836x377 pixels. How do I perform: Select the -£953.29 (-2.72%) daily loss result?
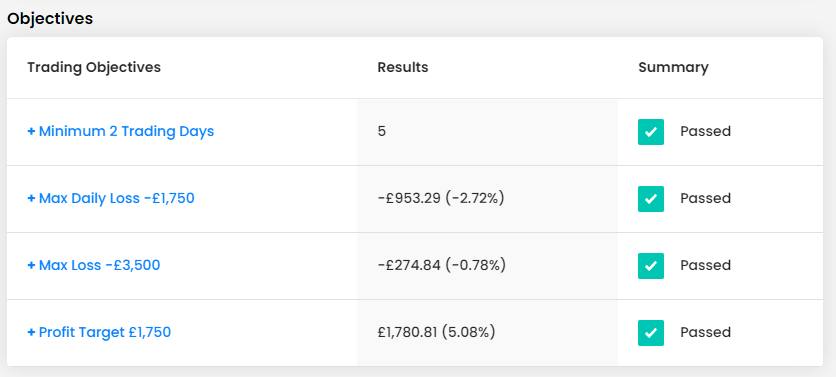(x=441, y=198)
